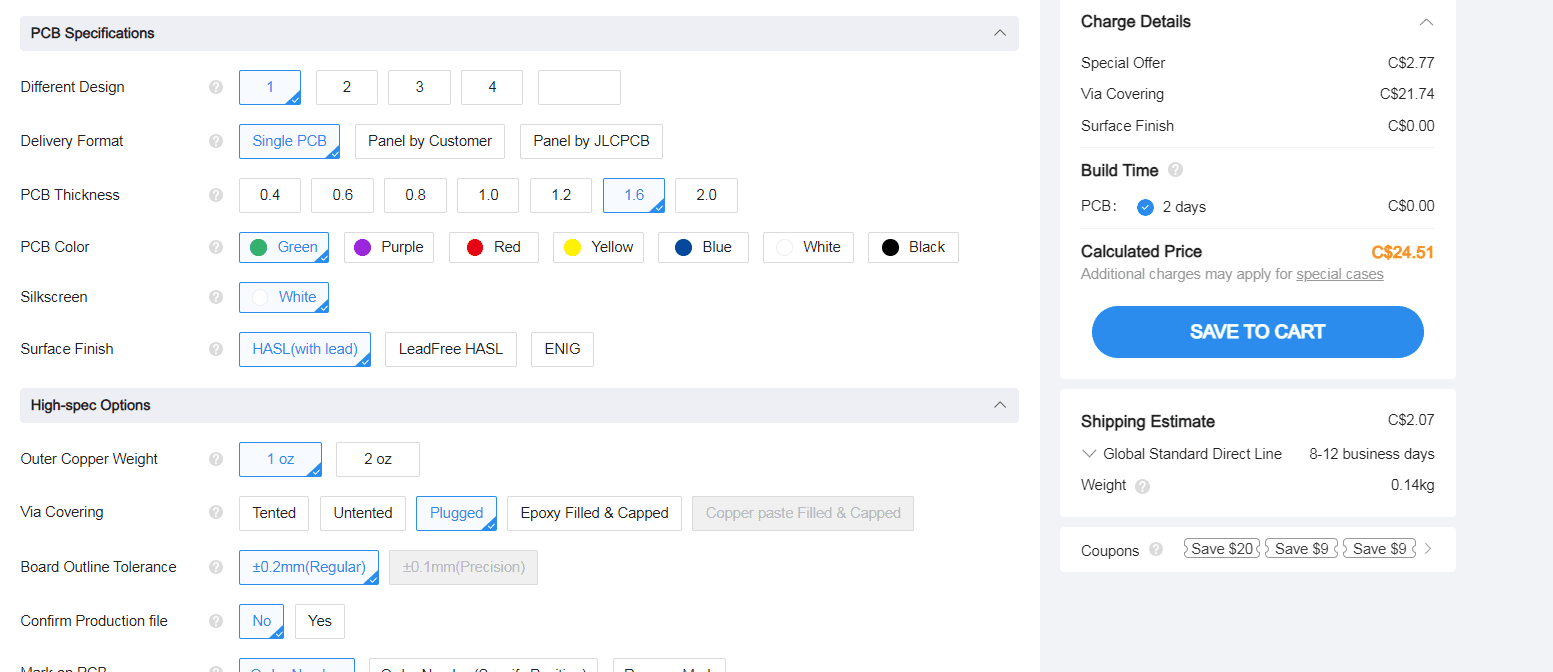Select 2 oz outer copper weight
Screen dimensions: 1553x672
(x=377, y=459)
